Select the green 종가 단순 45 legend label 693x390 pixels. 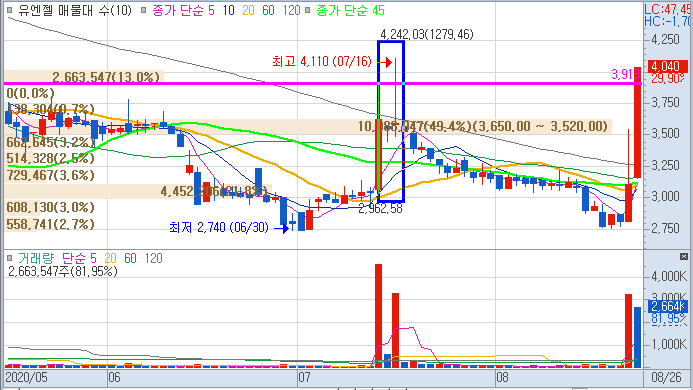click(x=350, y=10)
